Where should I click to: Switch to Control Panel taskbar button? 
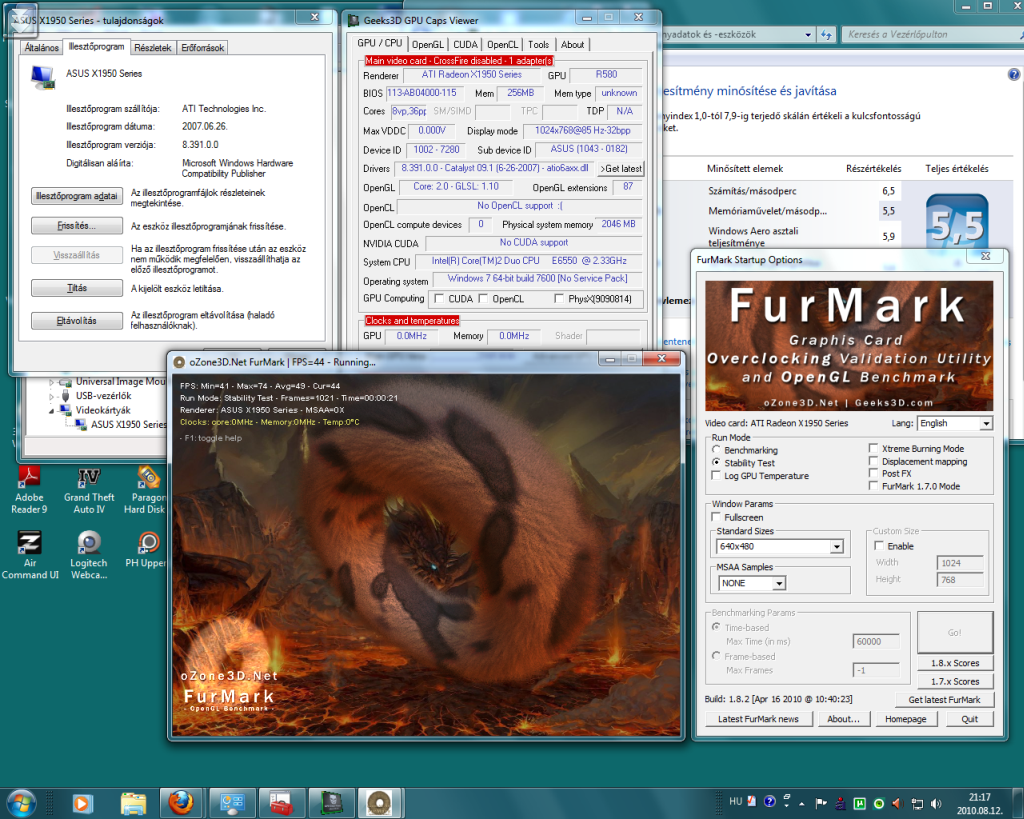232,803
